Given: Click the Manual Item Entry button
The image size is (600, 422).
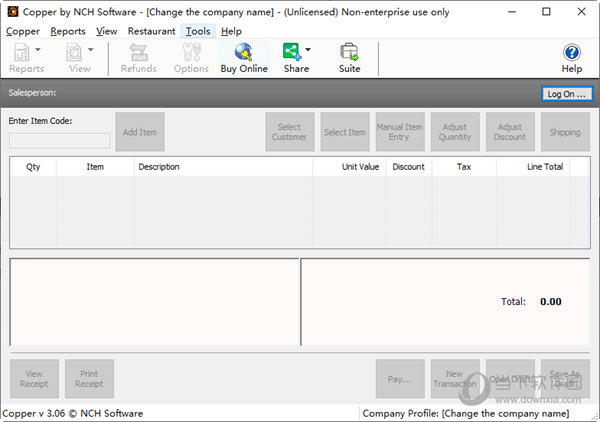Looking at the screenshot, I should point(400,132).
